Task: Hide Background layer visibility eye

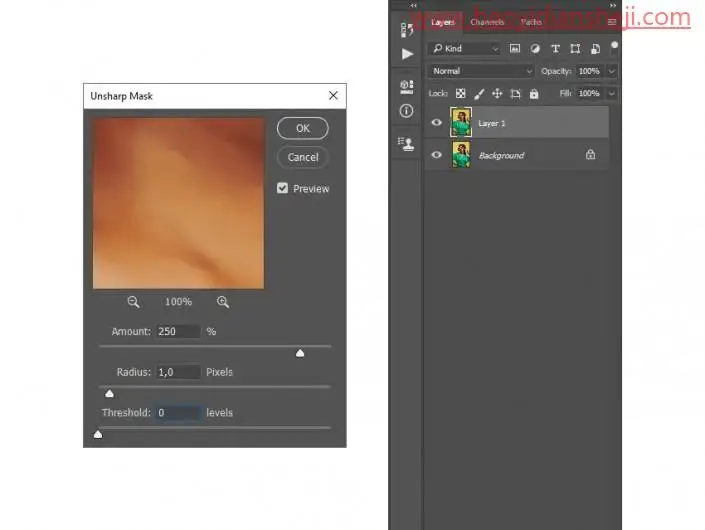Action: 437,155
